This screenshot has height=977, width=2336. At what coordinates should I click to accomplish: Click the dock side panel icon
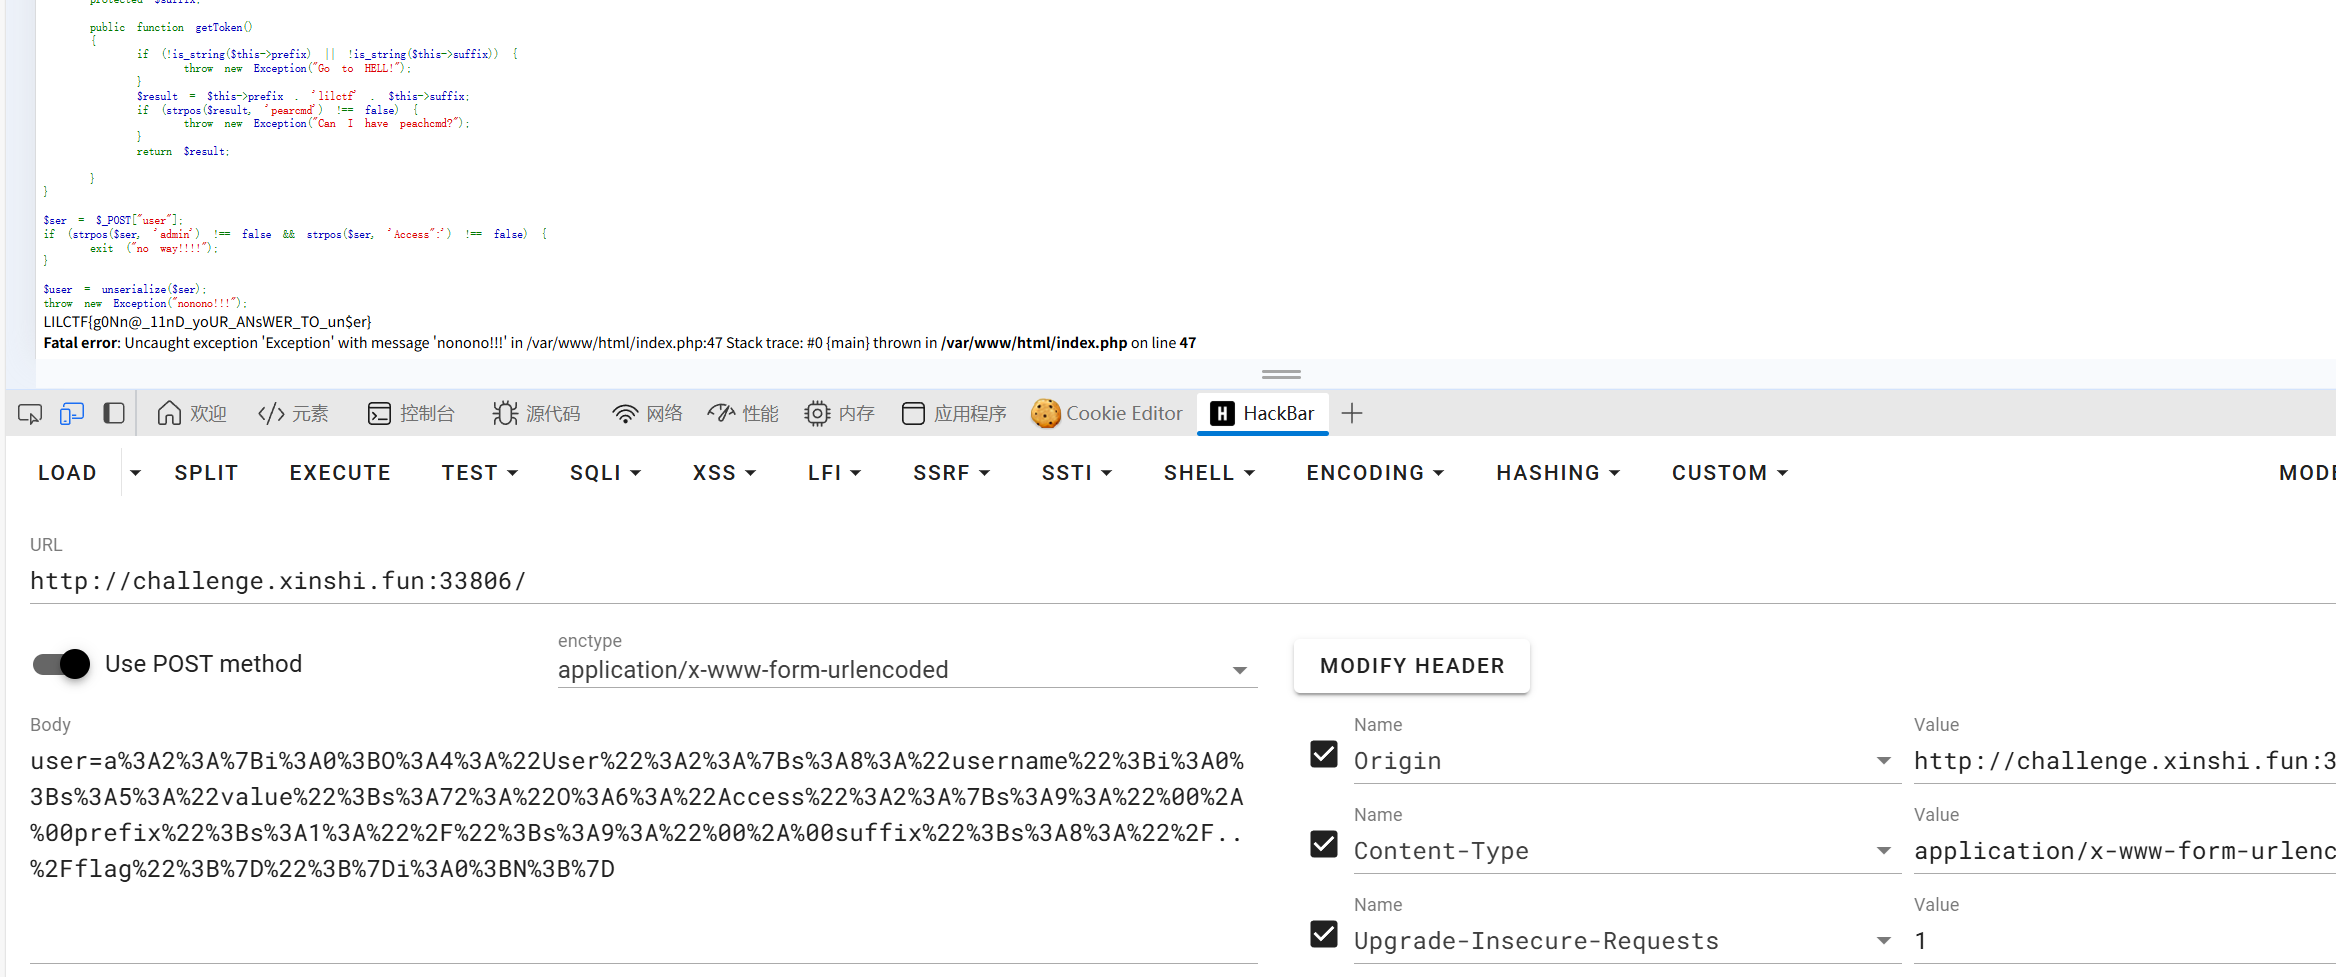114,414
